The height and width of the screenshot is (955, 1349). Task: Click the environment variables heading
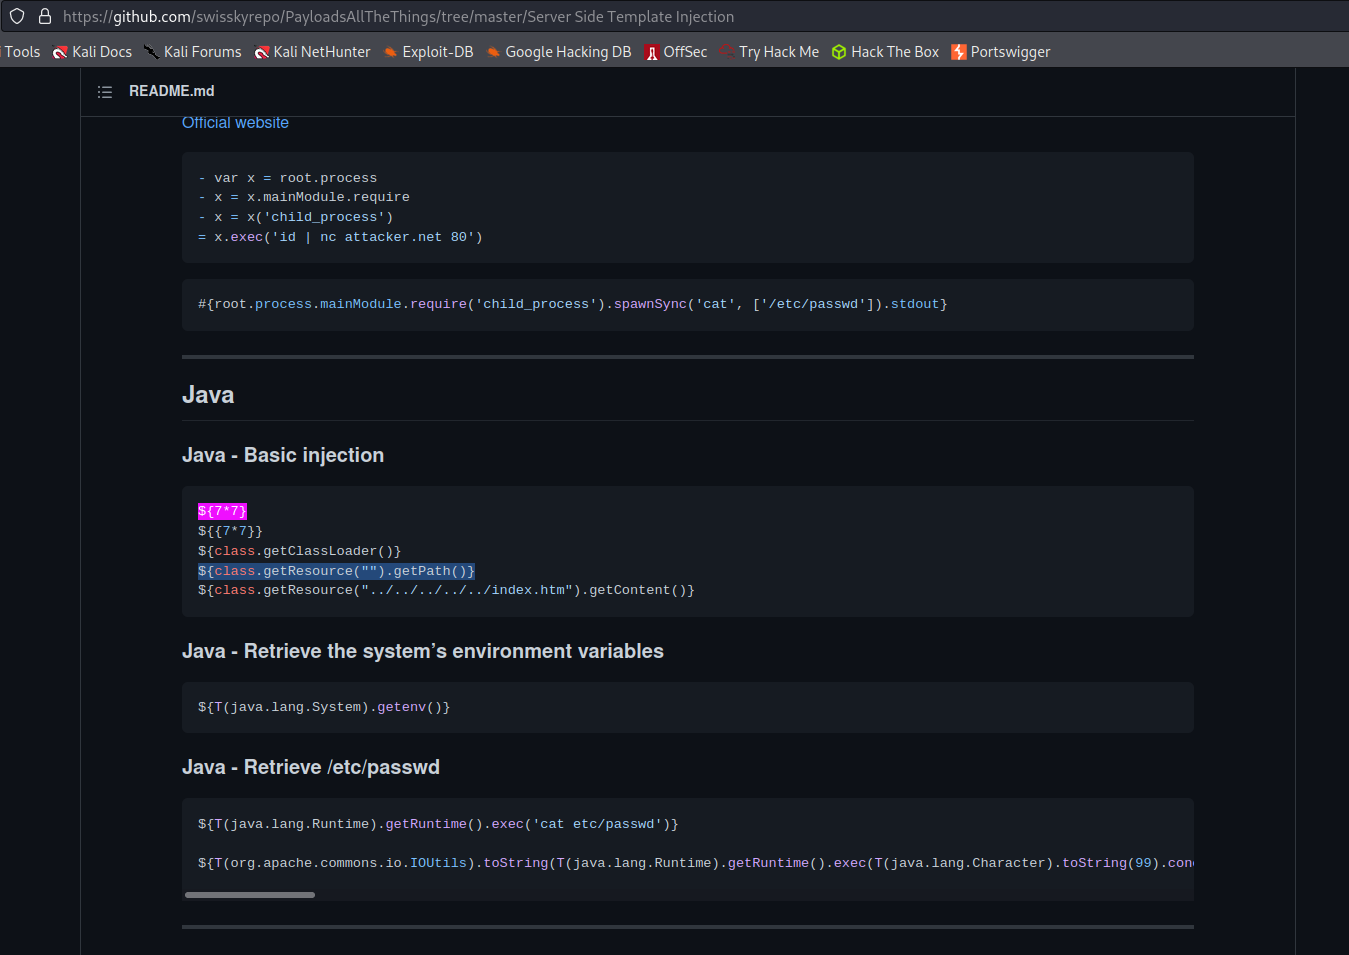point(423,651)
